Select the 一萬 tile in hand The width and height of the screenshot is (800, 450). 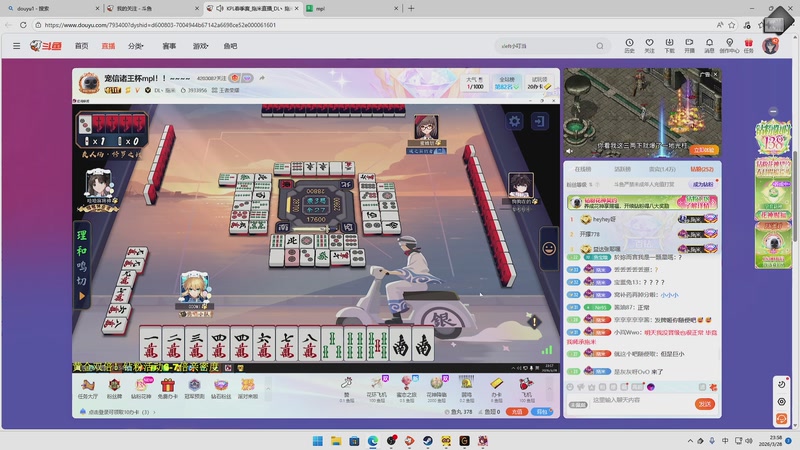(x=151, y=344)
